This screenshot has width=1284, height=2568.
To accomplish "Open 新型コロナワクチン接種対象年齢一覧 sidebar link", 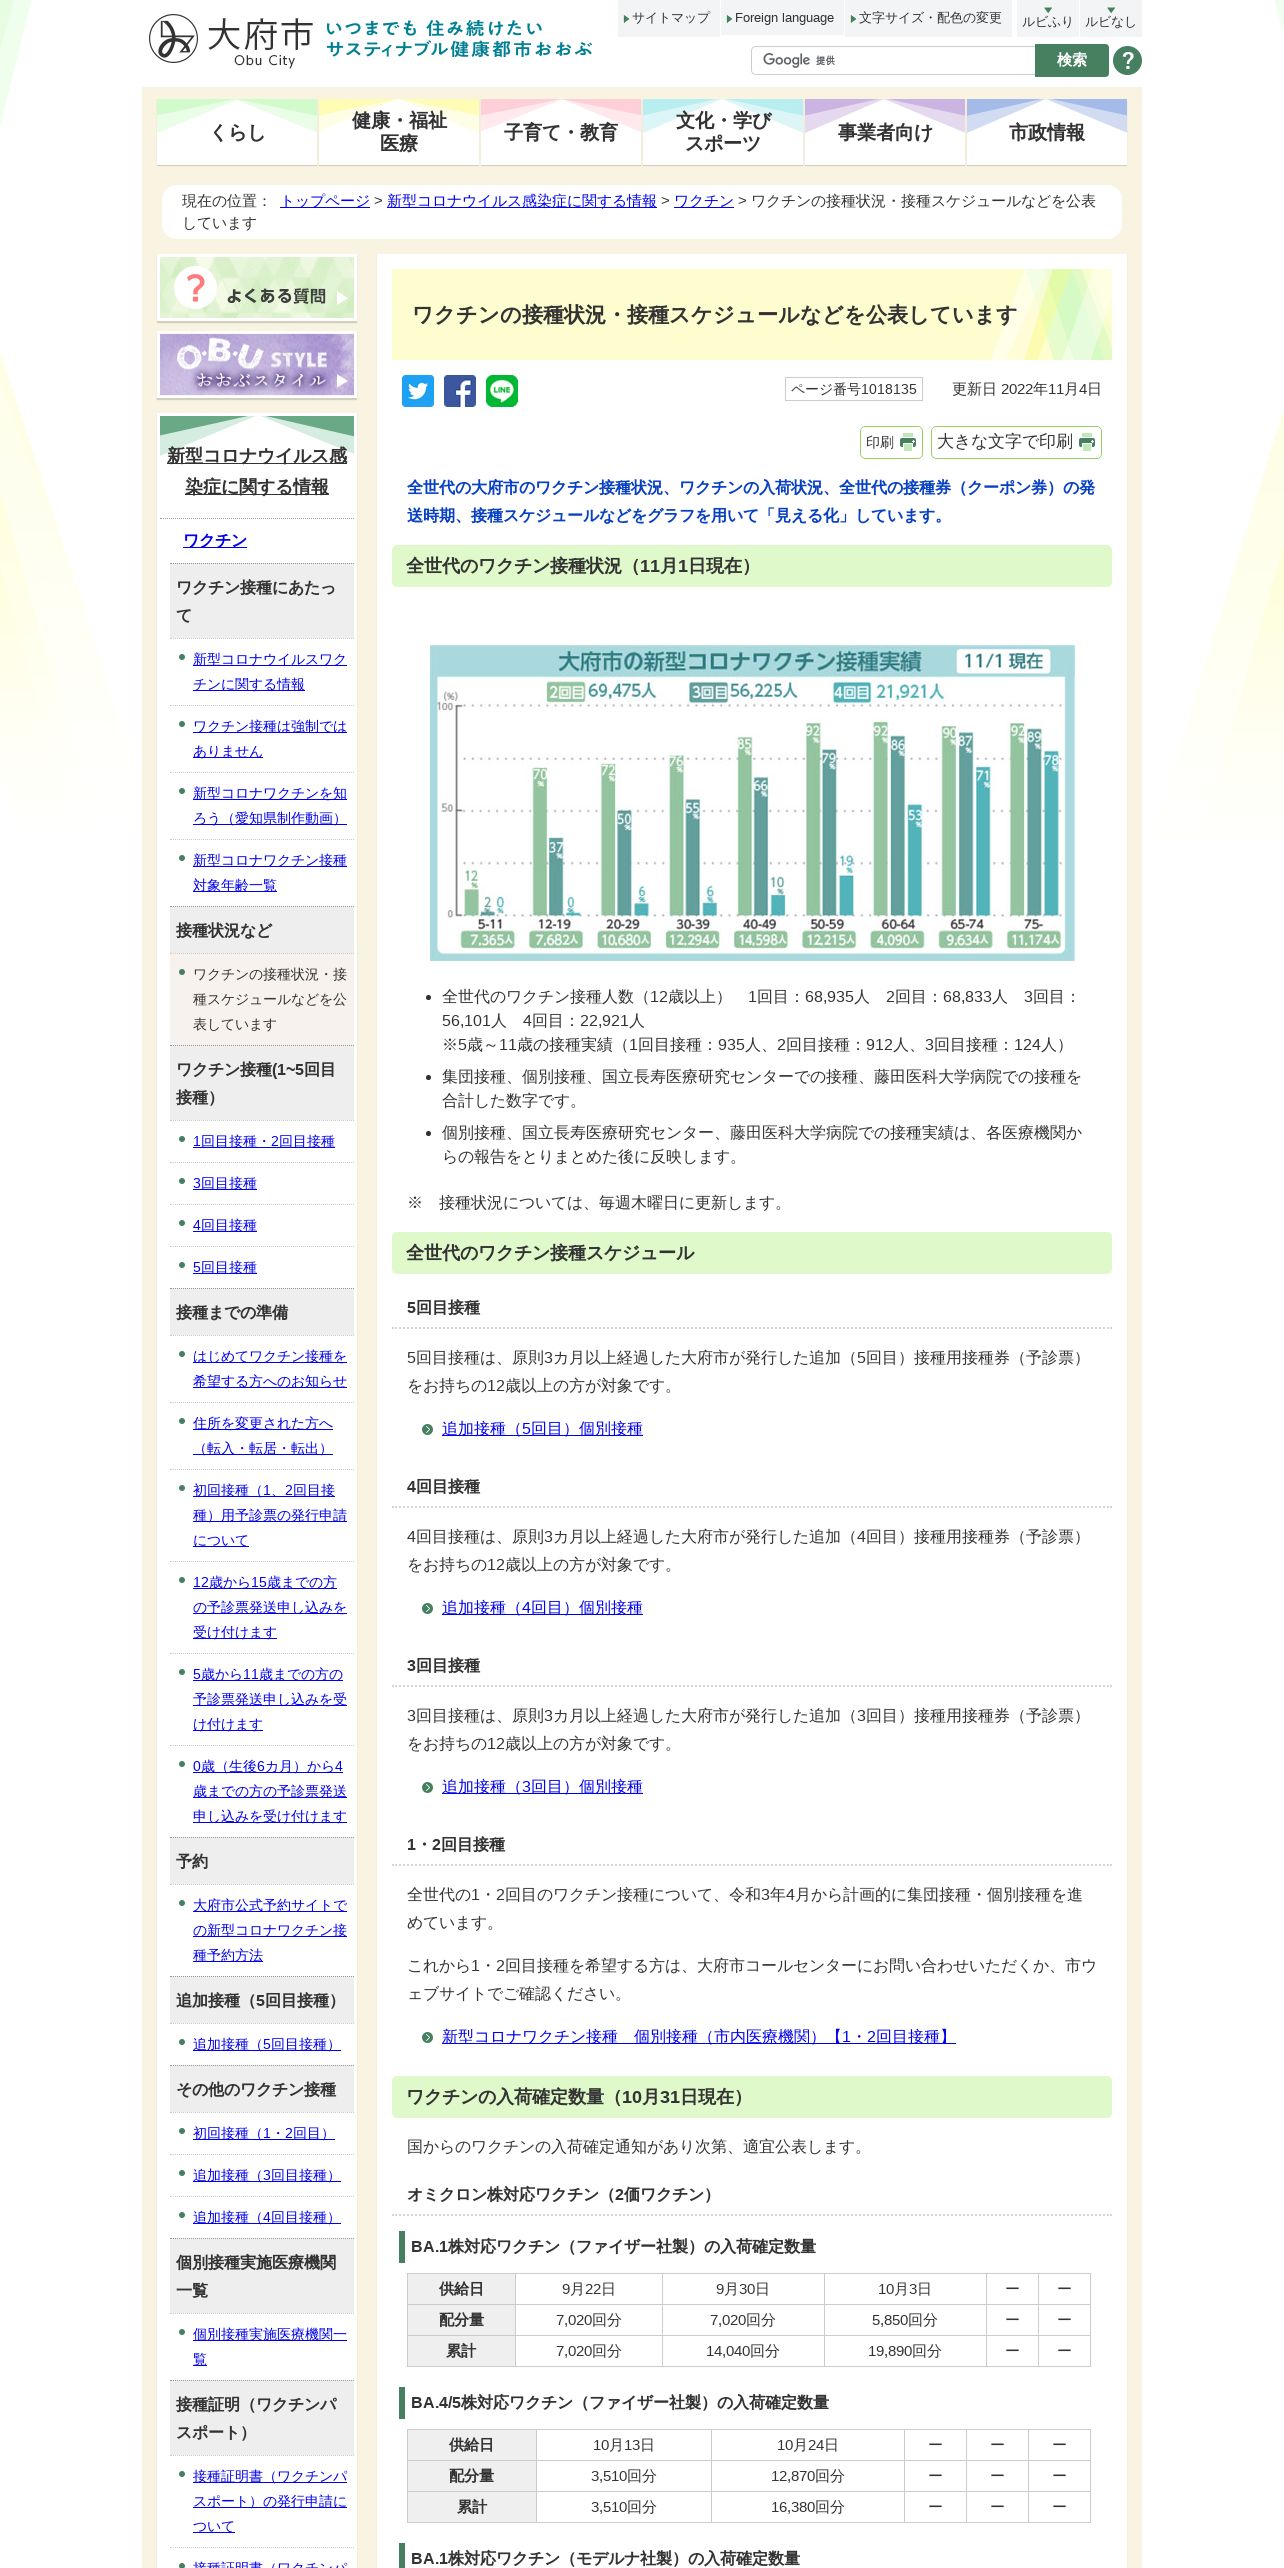I will [x=270, y=873].
